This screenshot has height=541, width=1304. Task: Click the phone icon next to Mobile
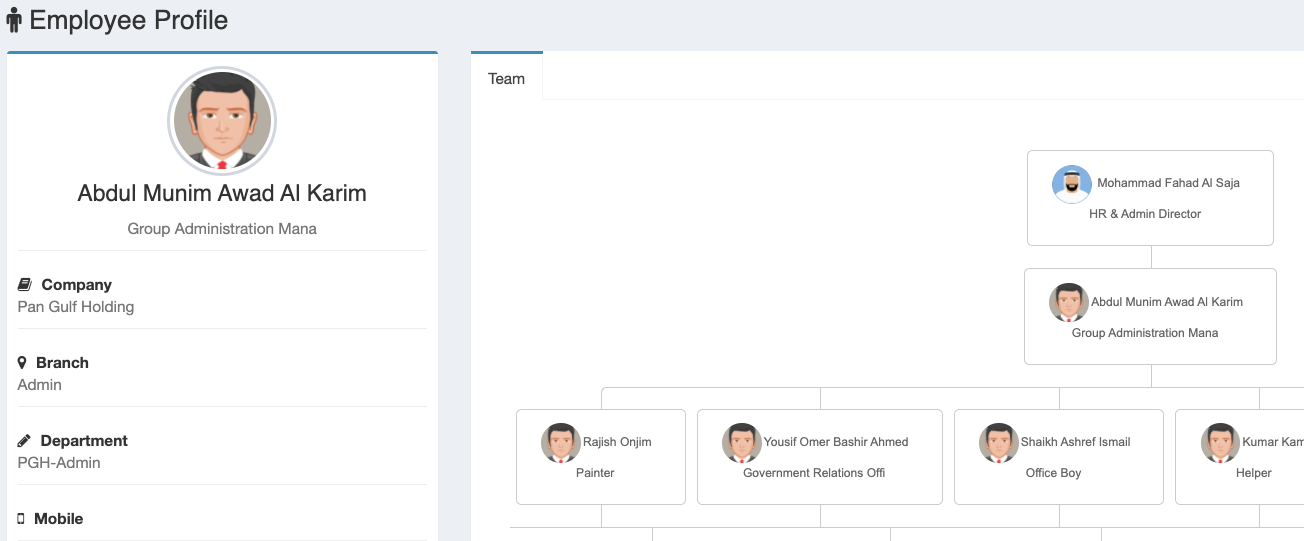click(21, 519)
